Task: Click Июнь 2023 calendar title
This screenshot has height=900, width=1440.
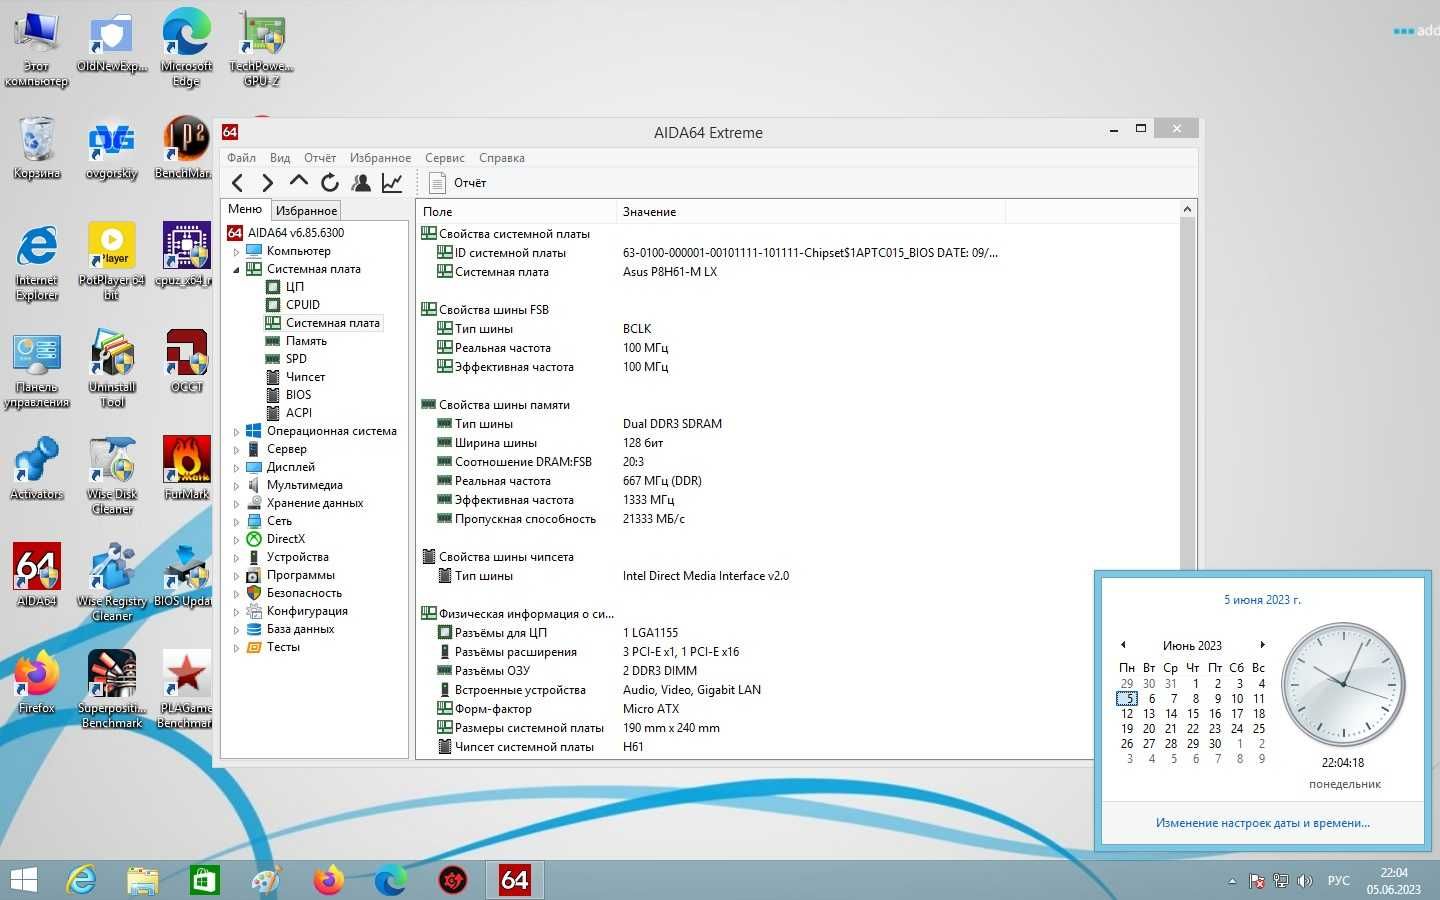Action: pos(1192,646)
